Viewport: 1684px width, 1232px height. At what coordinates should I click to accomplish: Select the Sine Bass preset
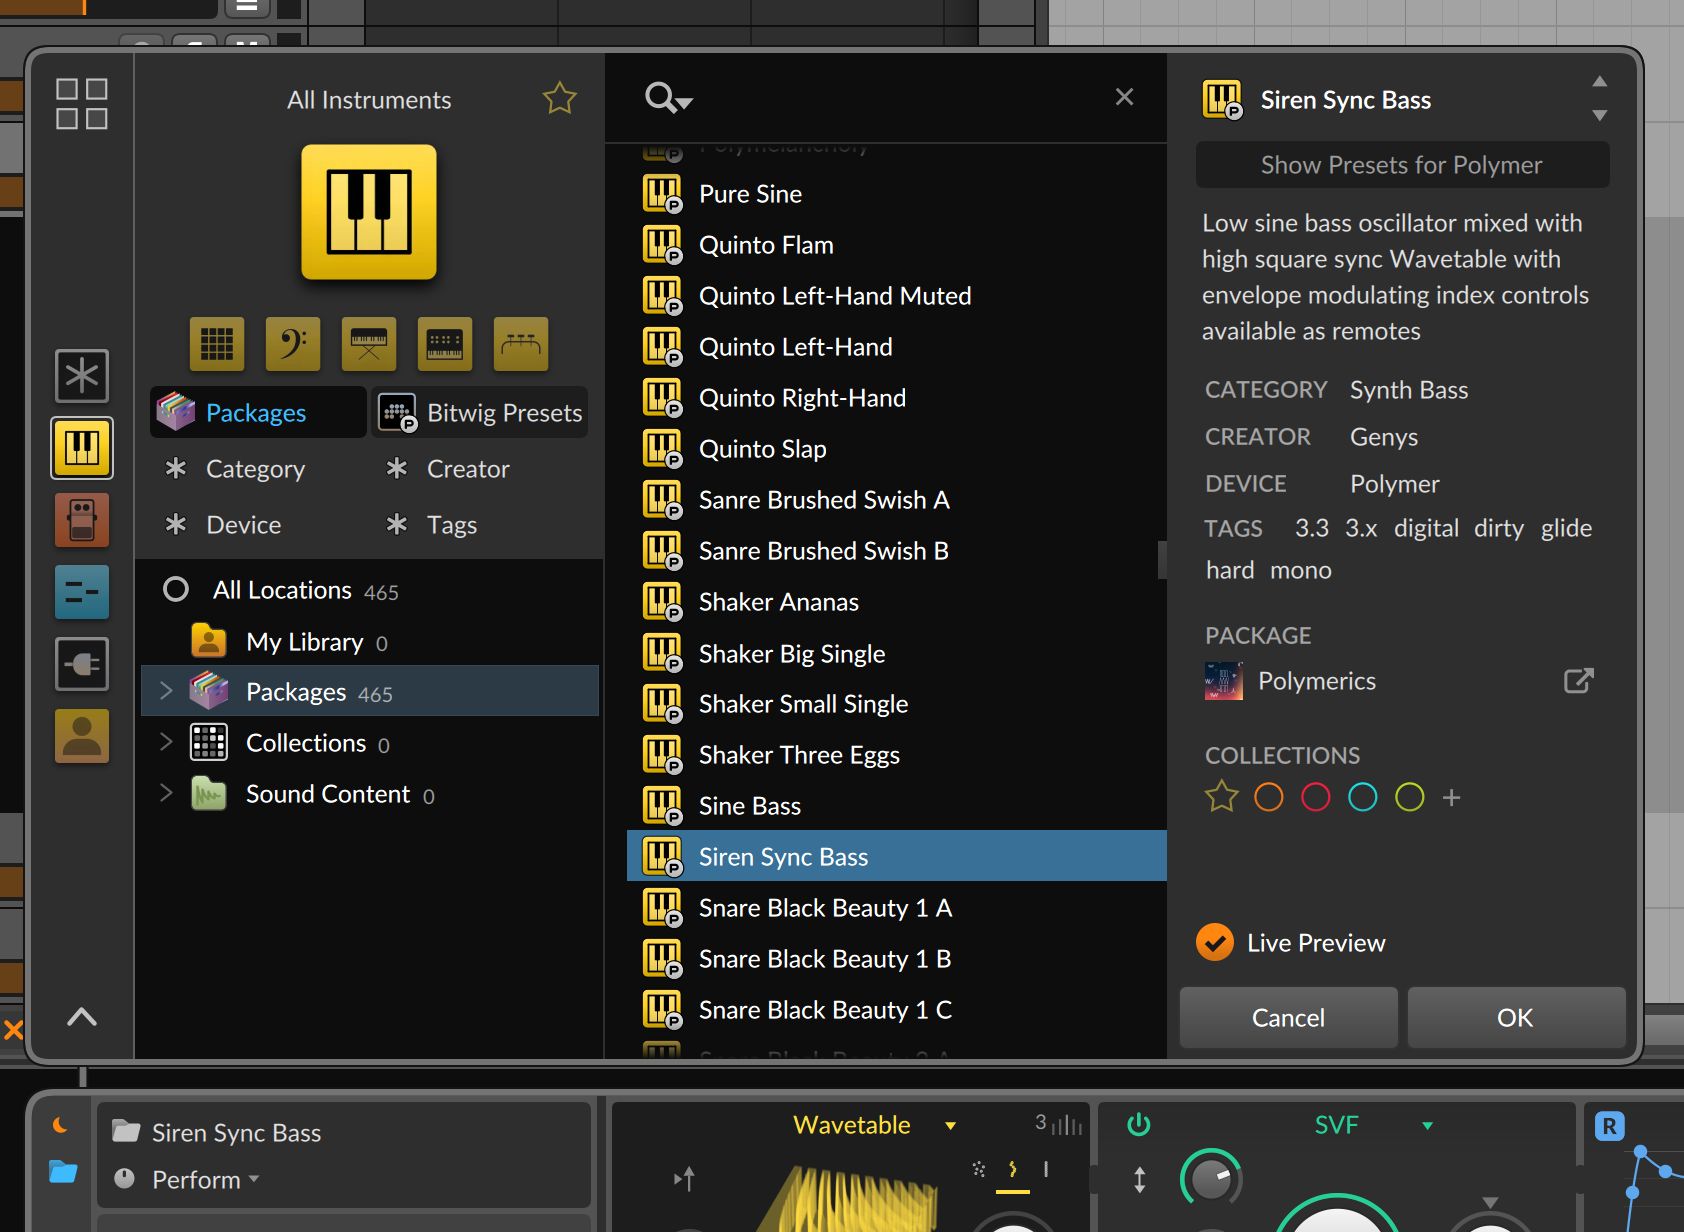[x=748, y=805]
